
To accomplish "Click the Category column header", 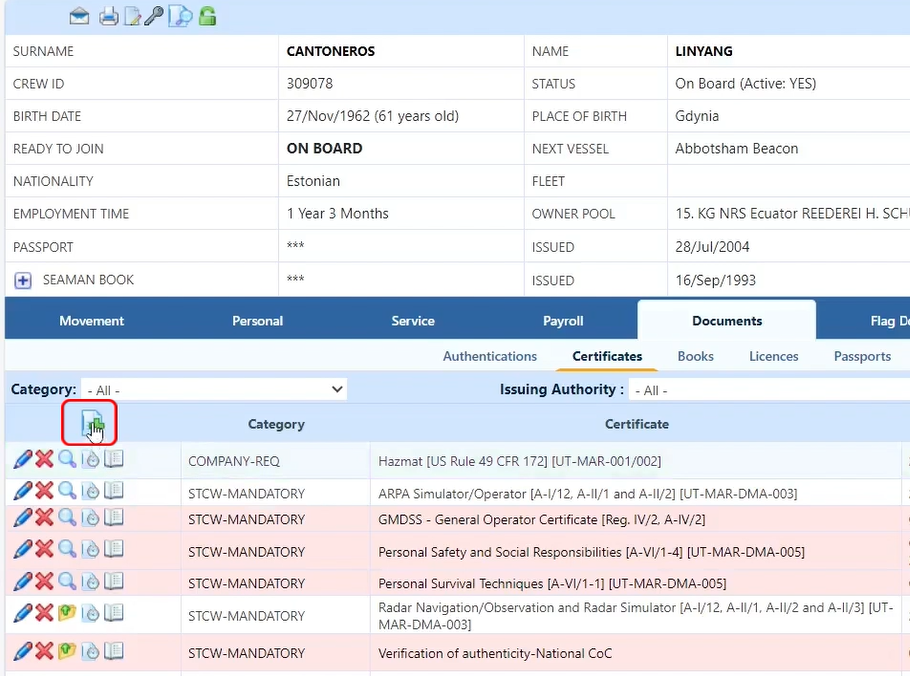I will (x=276, y=424).
